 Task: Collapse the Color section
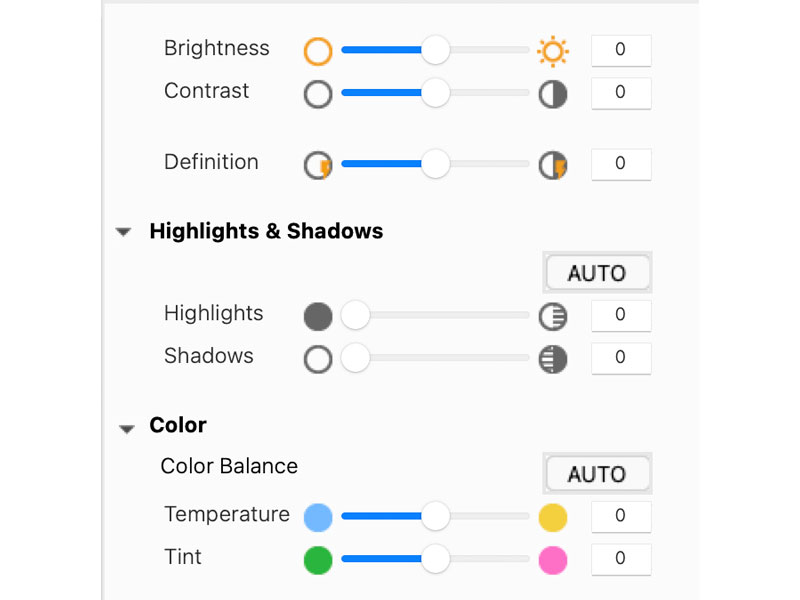[126, 428]
